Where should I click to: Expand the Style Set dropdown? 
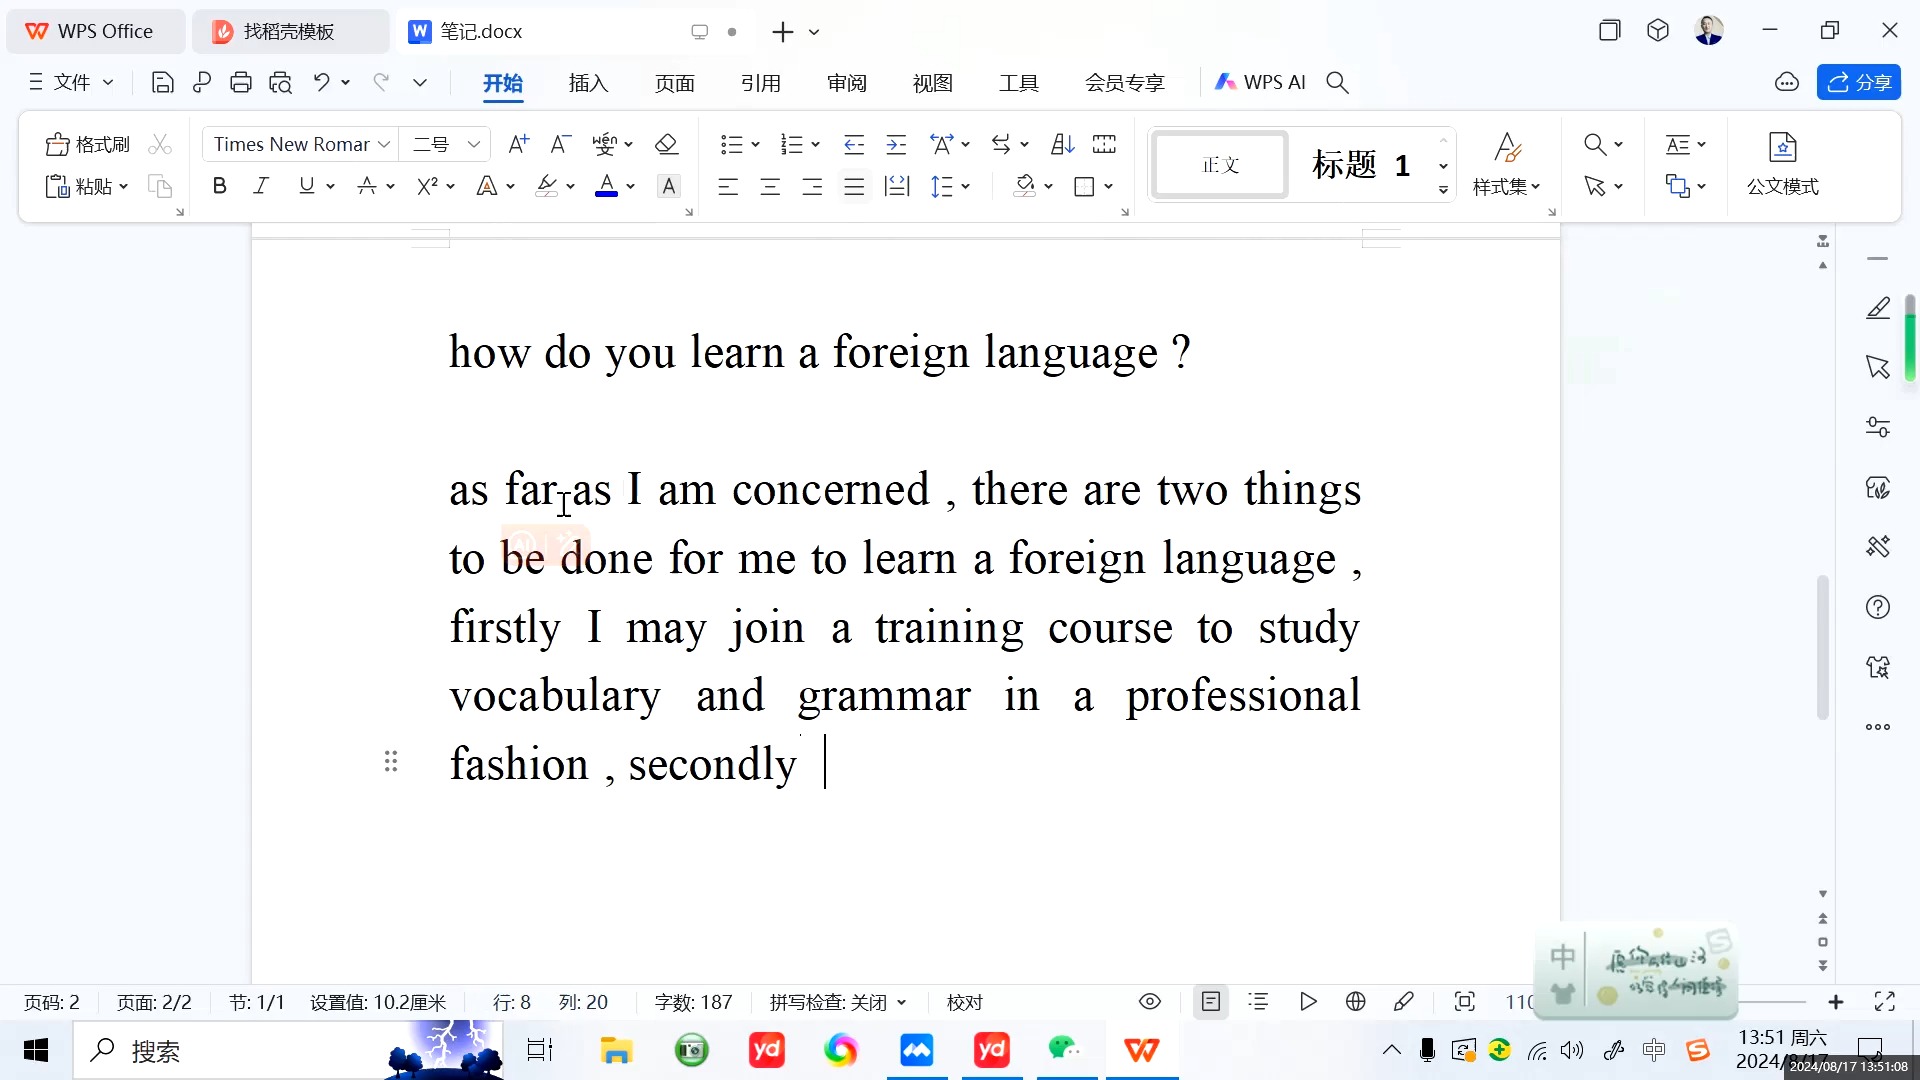pyautogui.click(x=1506, y=187)
